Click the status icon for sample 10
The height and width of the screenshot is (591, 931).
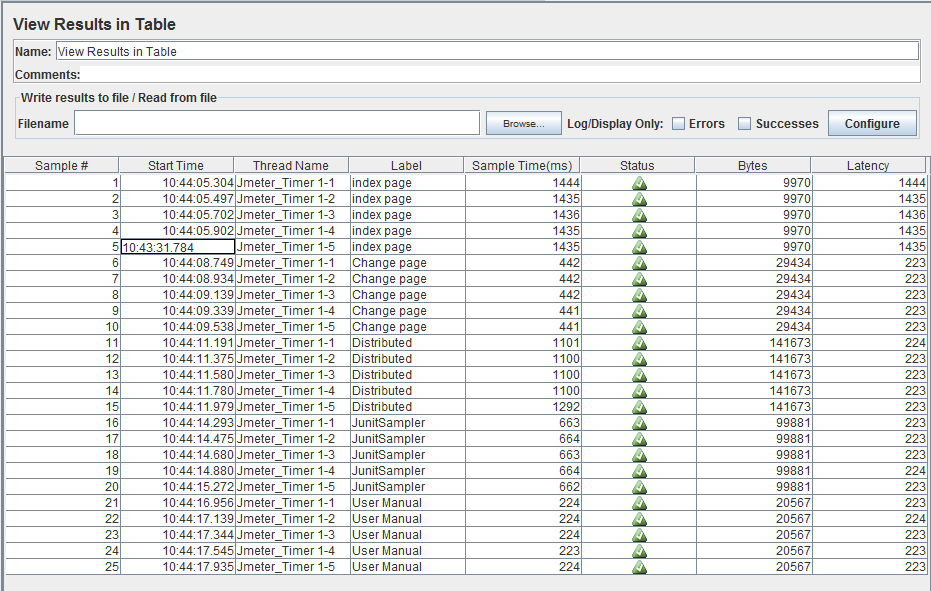(639, 327)
